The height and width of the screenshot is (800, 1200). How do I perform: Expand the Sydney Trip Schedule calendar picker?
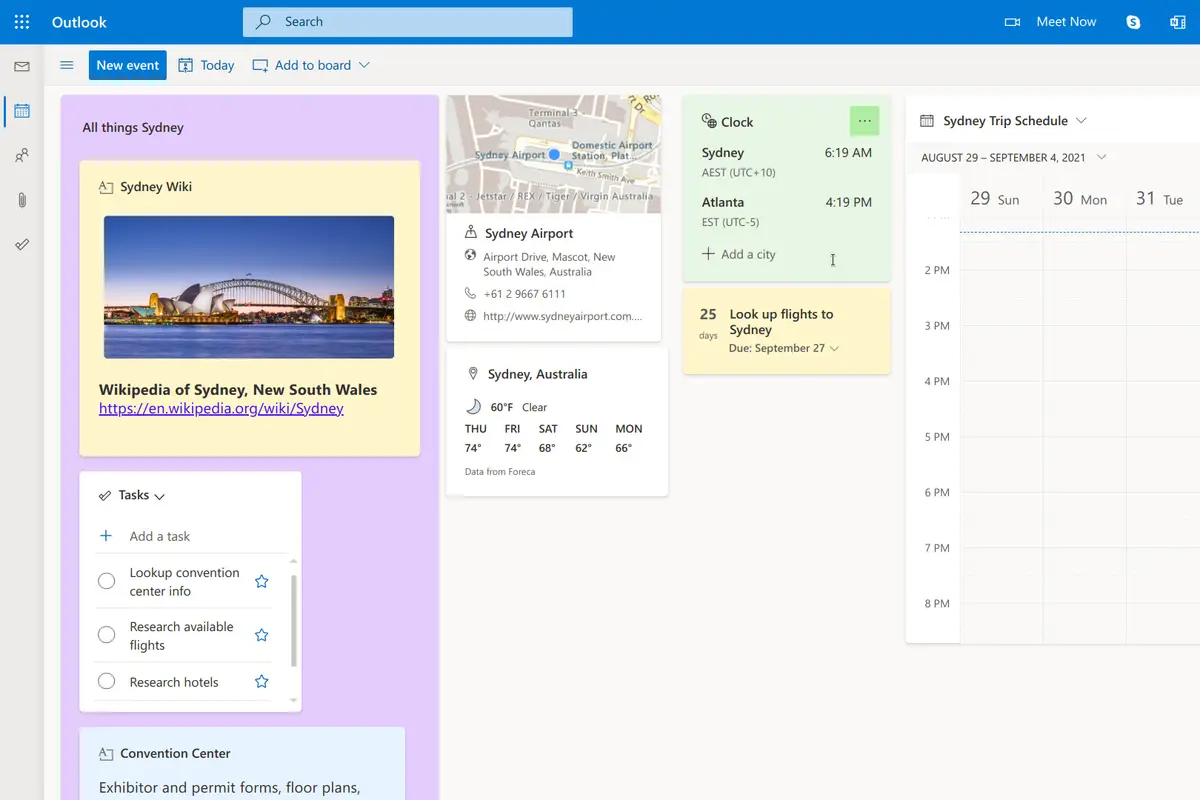click(1081, 120)
